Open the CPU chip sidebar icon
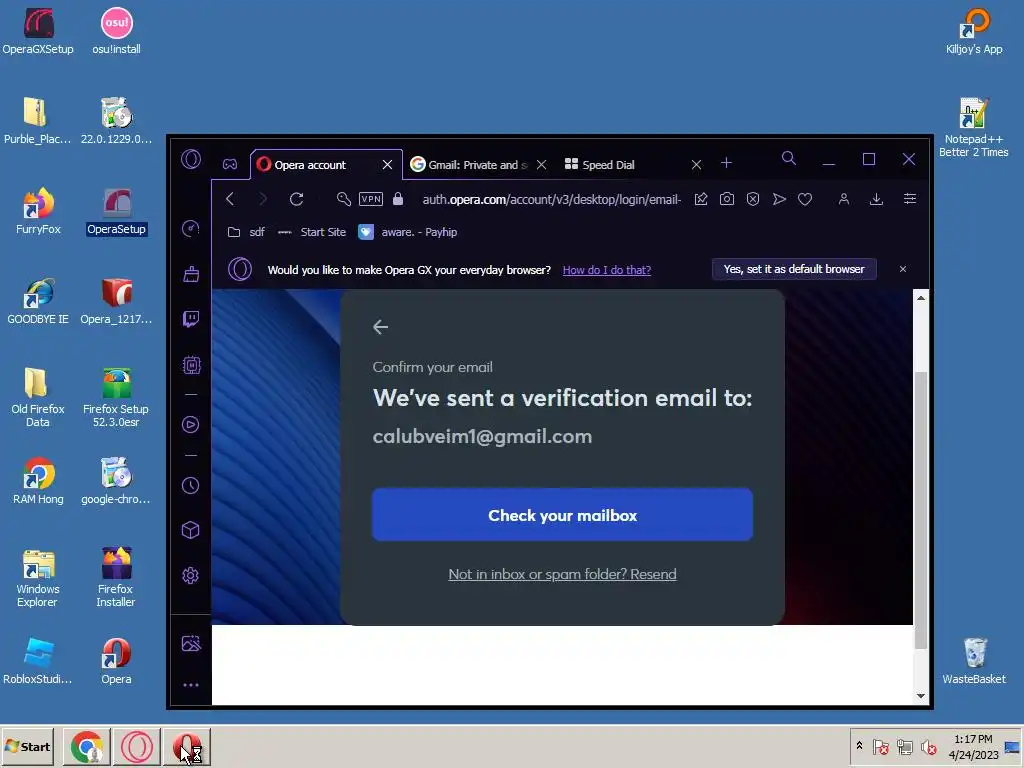 pos(191,364)
